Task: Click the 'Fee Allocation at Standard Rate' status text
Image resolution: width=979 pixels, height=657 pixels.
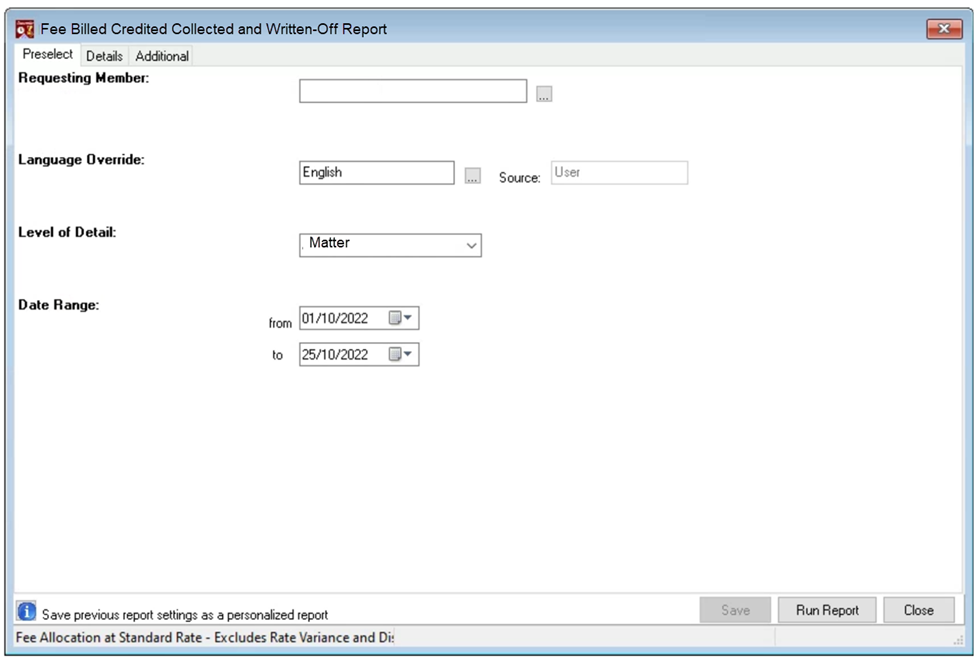Action: click(x=205, y=638)
